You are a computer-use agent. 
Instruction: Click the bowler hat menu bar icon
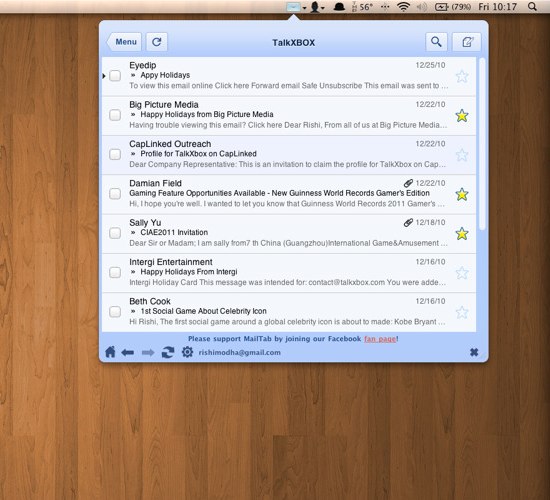pyautogui.click(x=339, y=7)
